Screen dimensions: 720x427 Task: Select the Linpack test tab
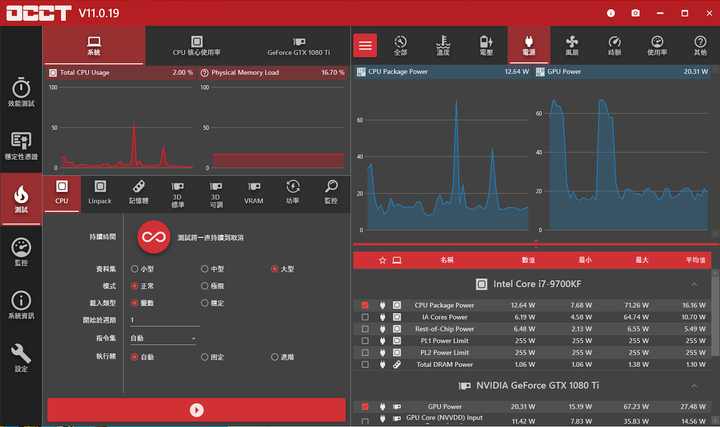[100, 193]
